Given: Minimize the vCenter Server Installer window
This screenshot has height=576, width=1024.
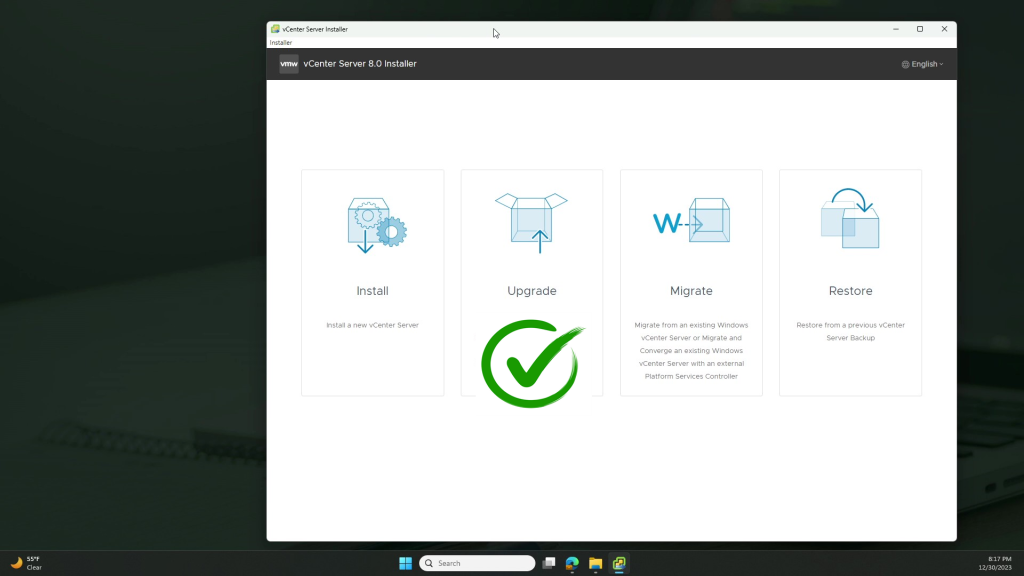Looking at the screenshot, I should pyautogui.click(x=896, y=29).
